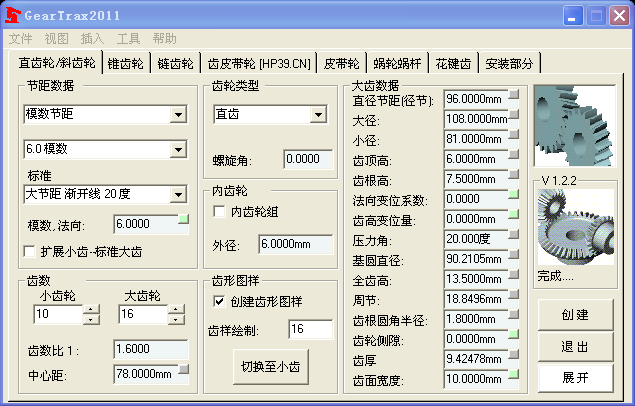Viewport: 635px width, 406px height.
Task: Switch to the 蜗轮蜗杆 tab
Action: tap(397, 64)
